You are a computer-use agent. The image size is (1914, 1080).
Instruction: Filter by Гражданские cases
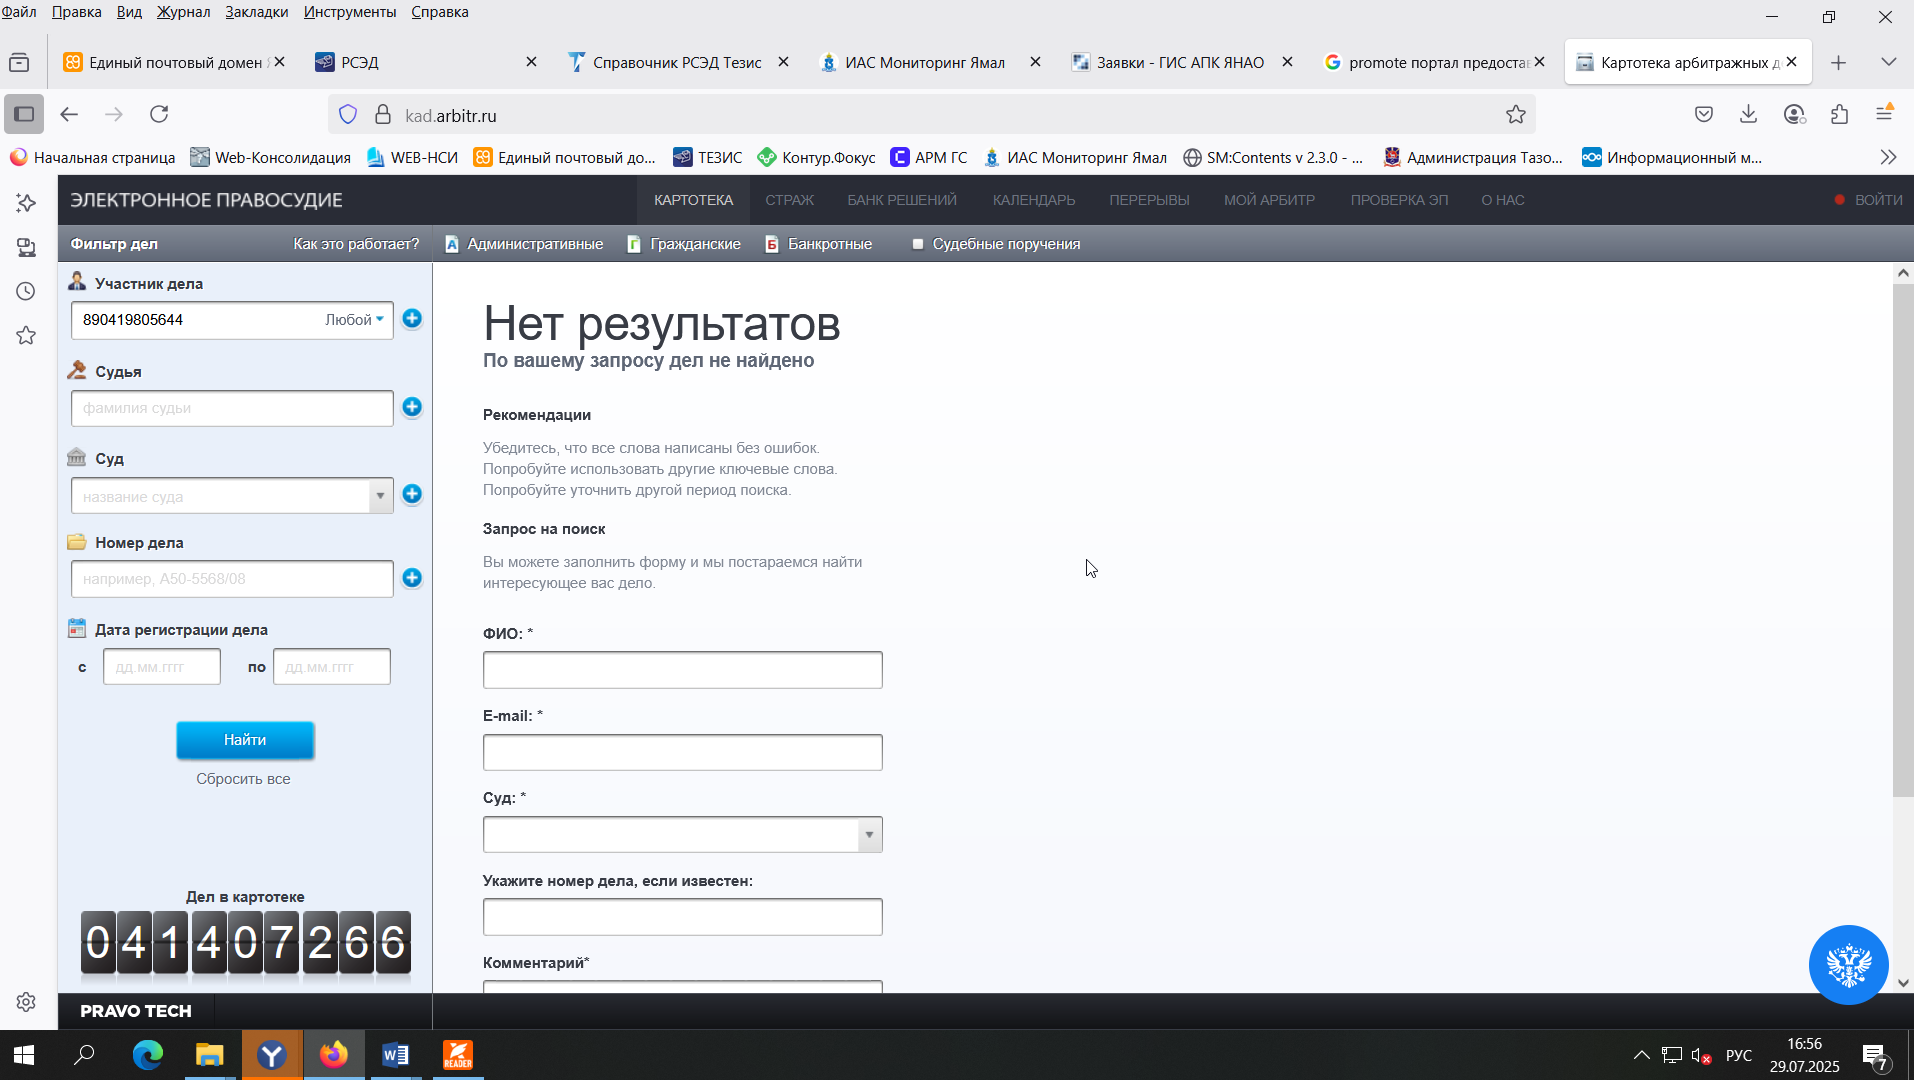684,244
